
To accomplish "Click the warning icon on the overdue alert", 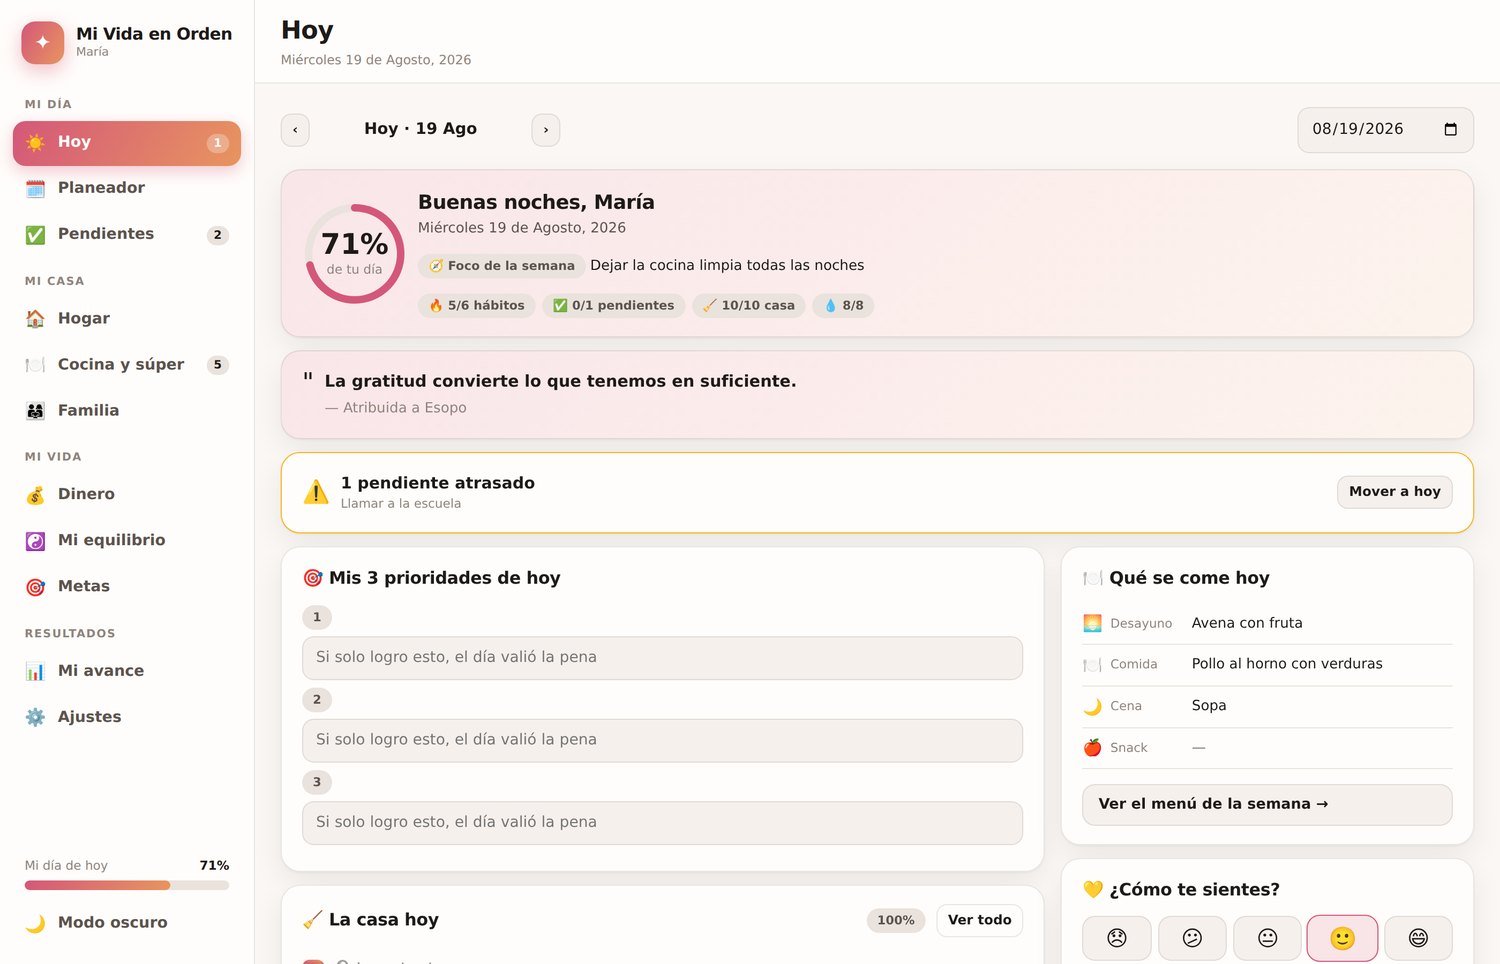I will coord(316,492).
